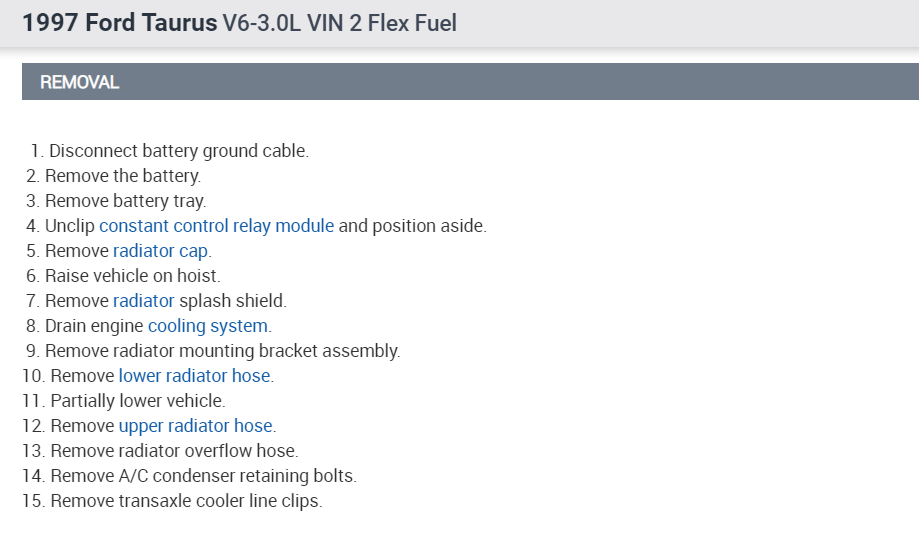The height and width of the screenshot is (548, 919).
Task: Click 'Drain engine' text in step 8
Action: [x=94, y=326]
